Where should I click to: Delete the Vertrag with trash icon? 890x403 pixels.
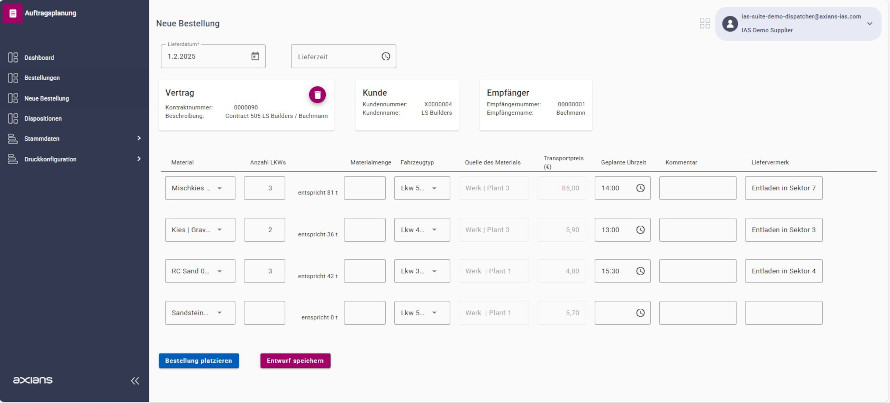pyautogui.click(x=317, y=94)
